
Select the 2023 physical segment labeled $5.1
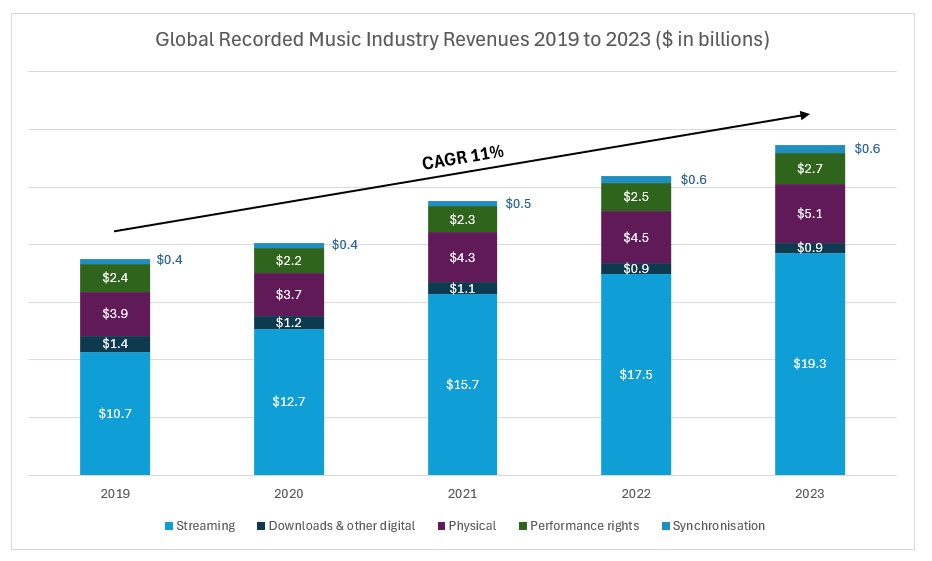[810, 213]
